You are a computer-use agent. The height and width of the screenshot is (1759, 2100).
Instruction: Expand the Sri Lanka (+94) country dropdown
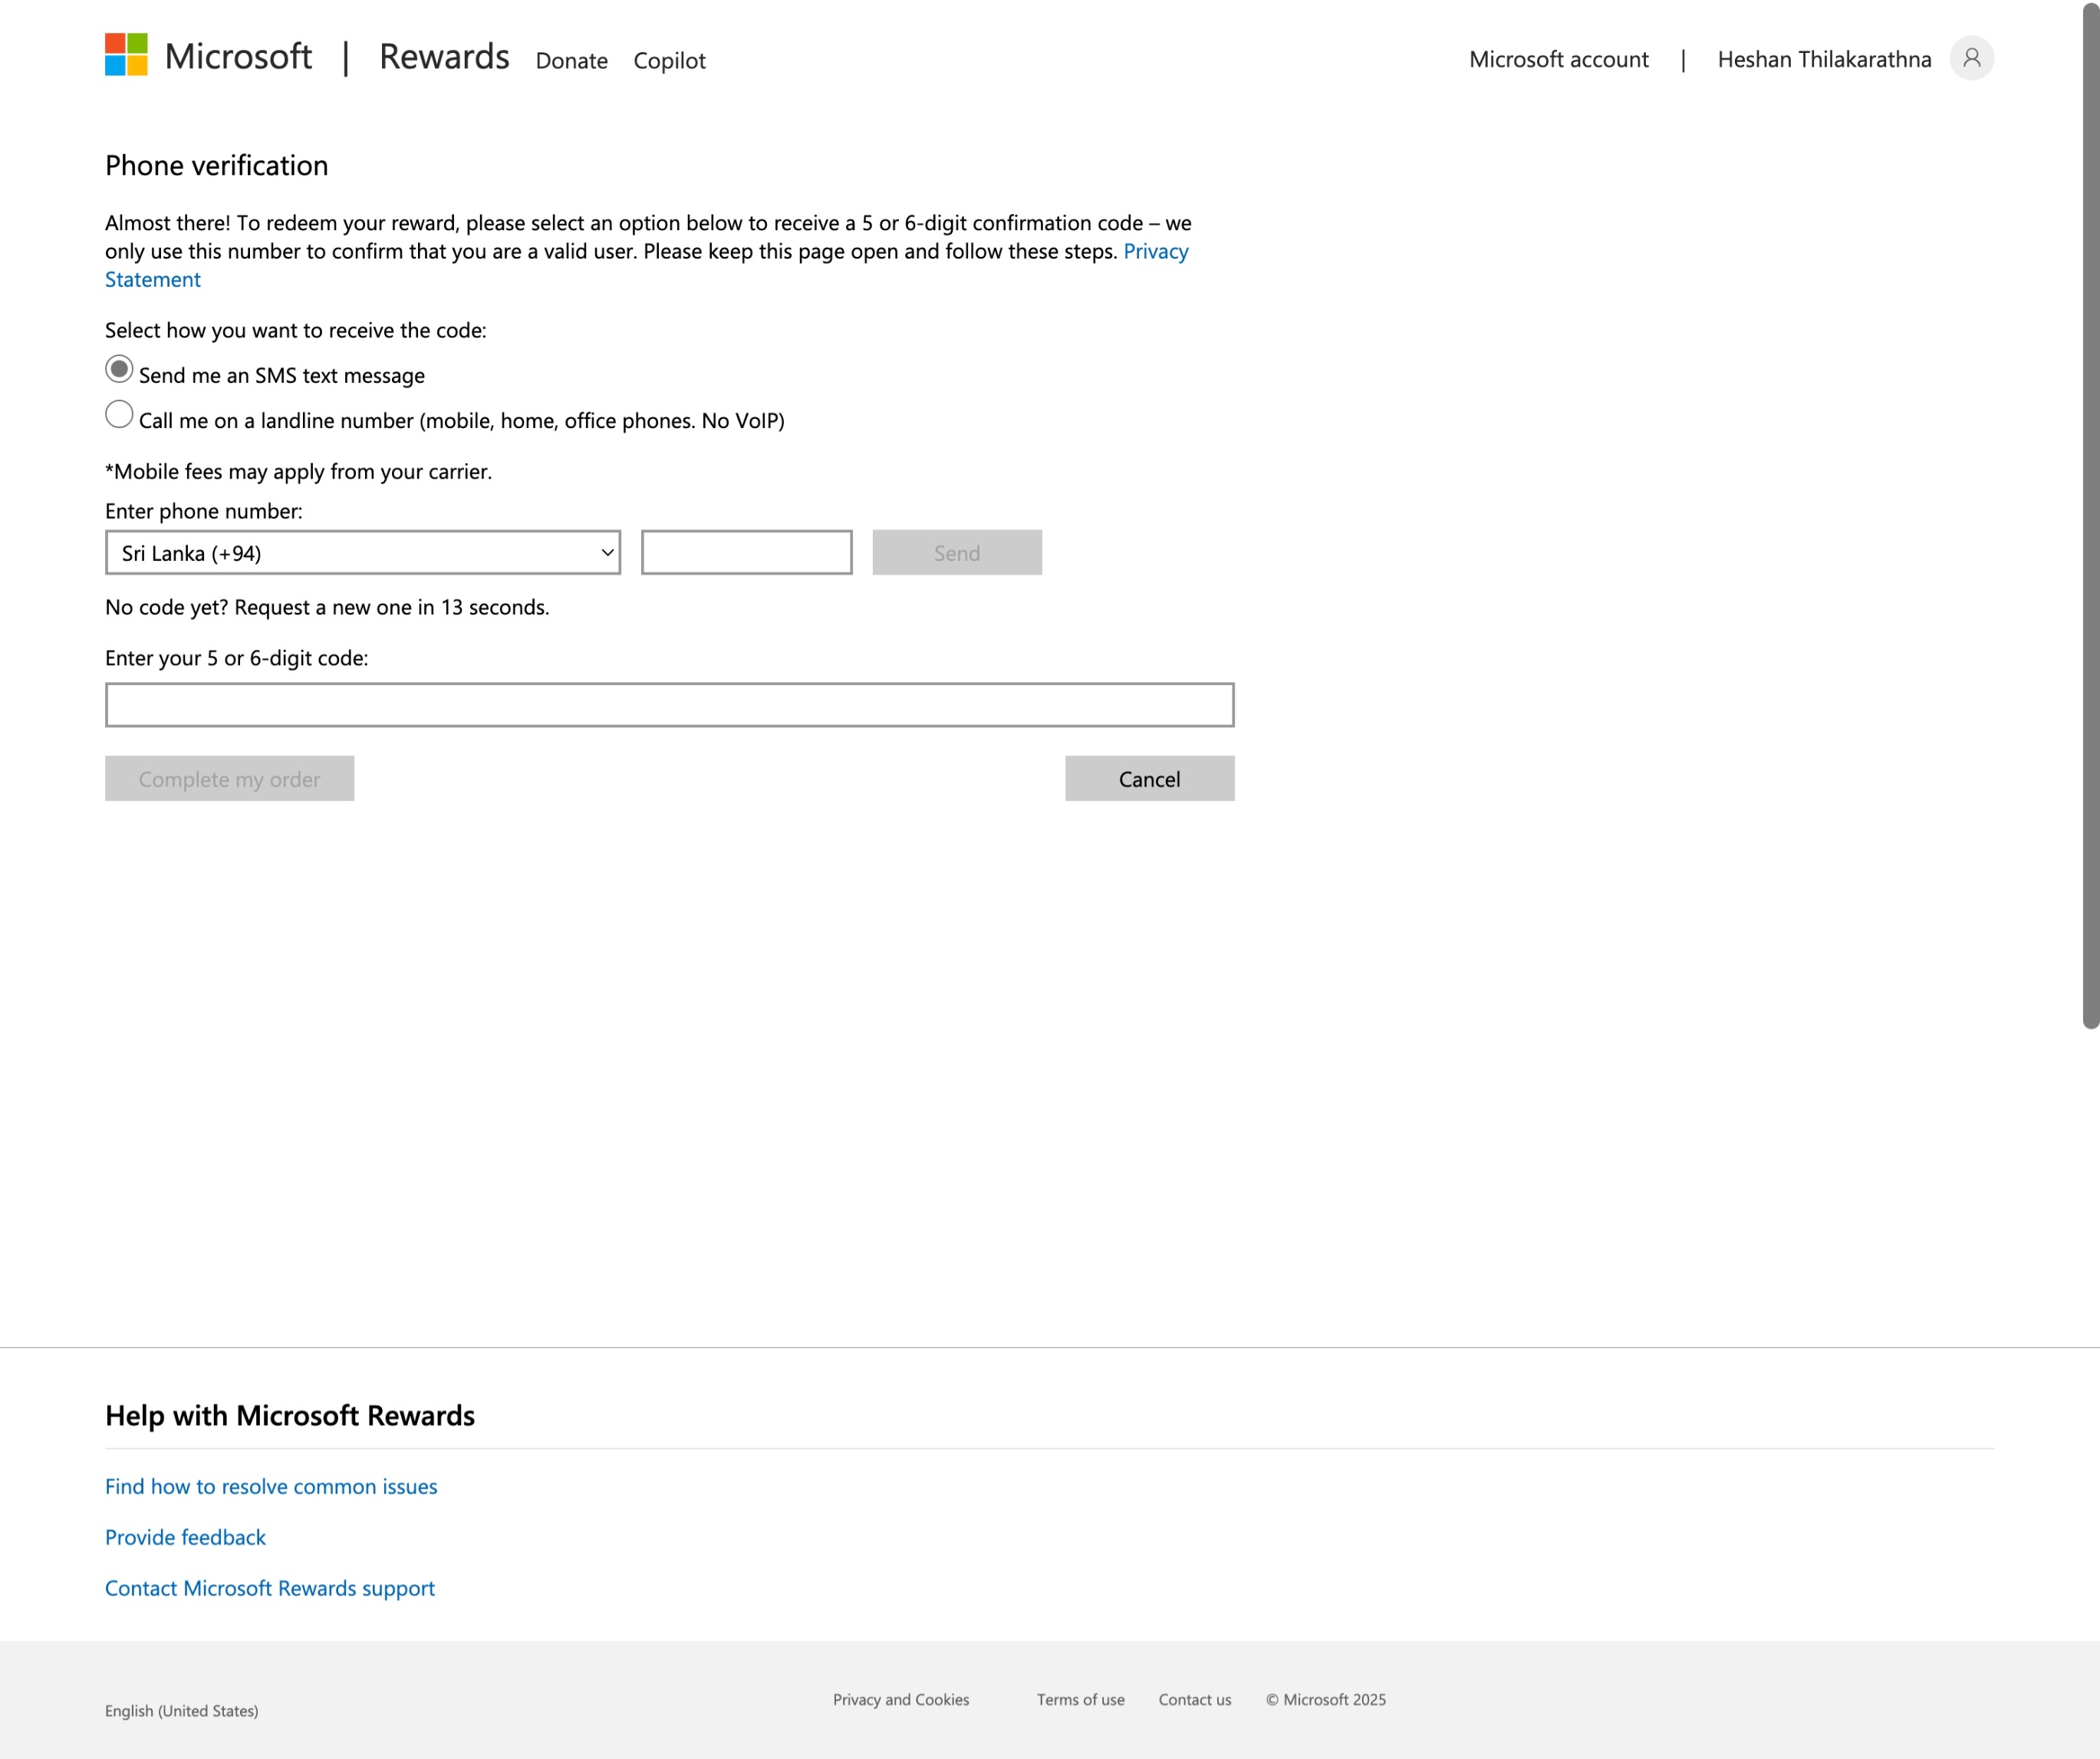362,553
